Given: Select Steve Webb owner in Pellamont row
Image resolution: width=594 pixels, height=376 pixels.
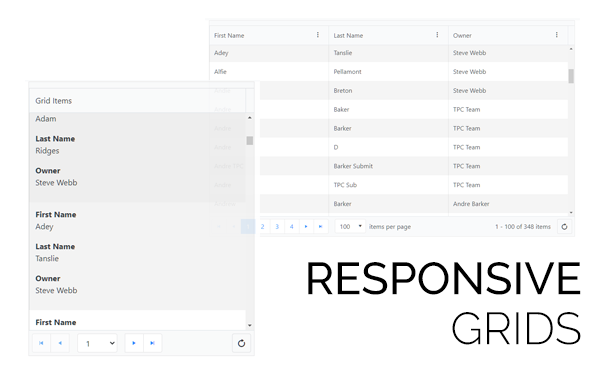Looking at the screenshot, I should pyautogui.click(x=508, y=72).
